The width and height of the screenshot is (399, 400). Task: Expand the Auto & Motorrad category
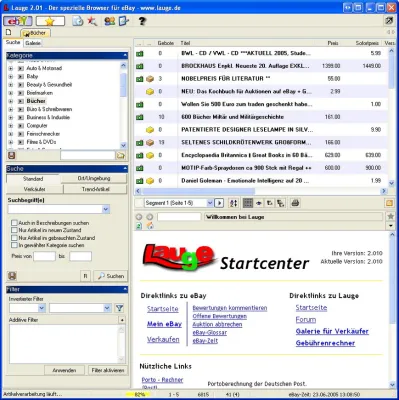pos(11,68)
